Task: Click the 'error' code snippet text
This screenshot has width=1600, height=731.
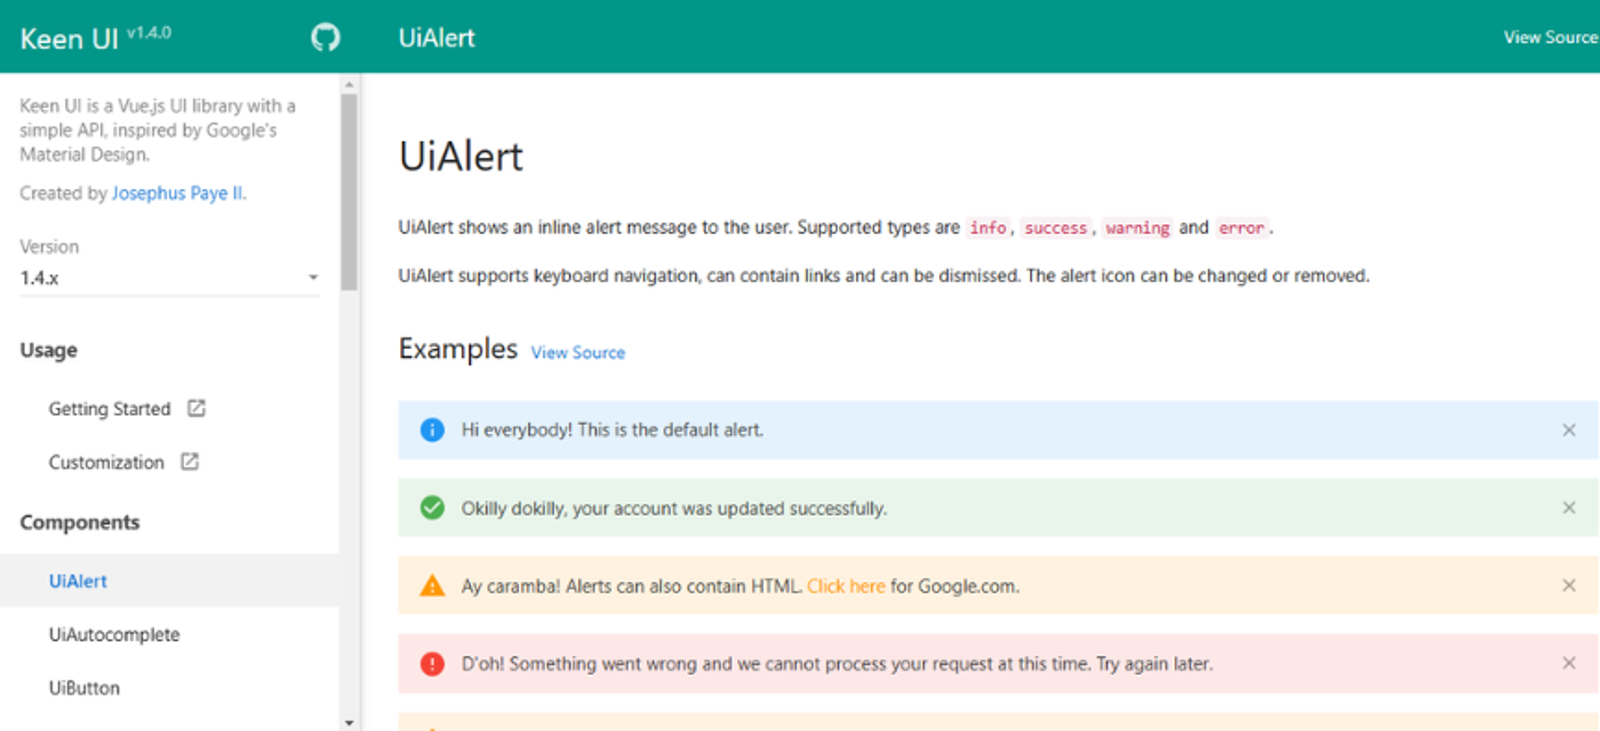Action: coord(1242,228)
